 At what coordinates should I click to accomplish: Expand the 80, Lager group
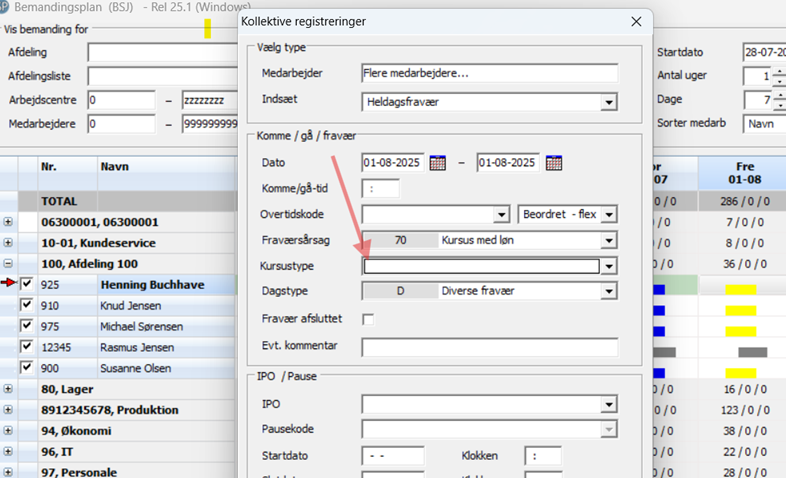pos(9,389)
